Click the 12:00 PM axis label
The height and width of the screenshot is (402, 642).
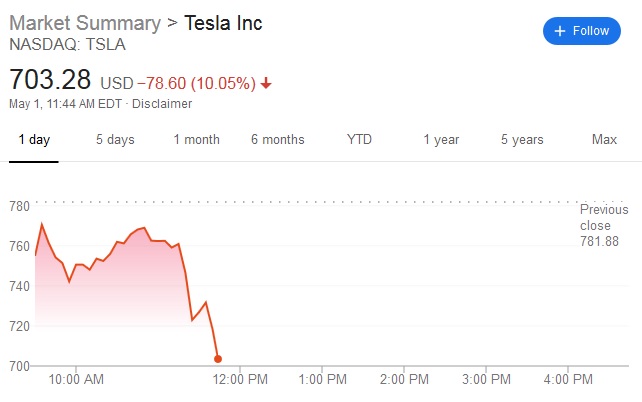pos(242,380)
